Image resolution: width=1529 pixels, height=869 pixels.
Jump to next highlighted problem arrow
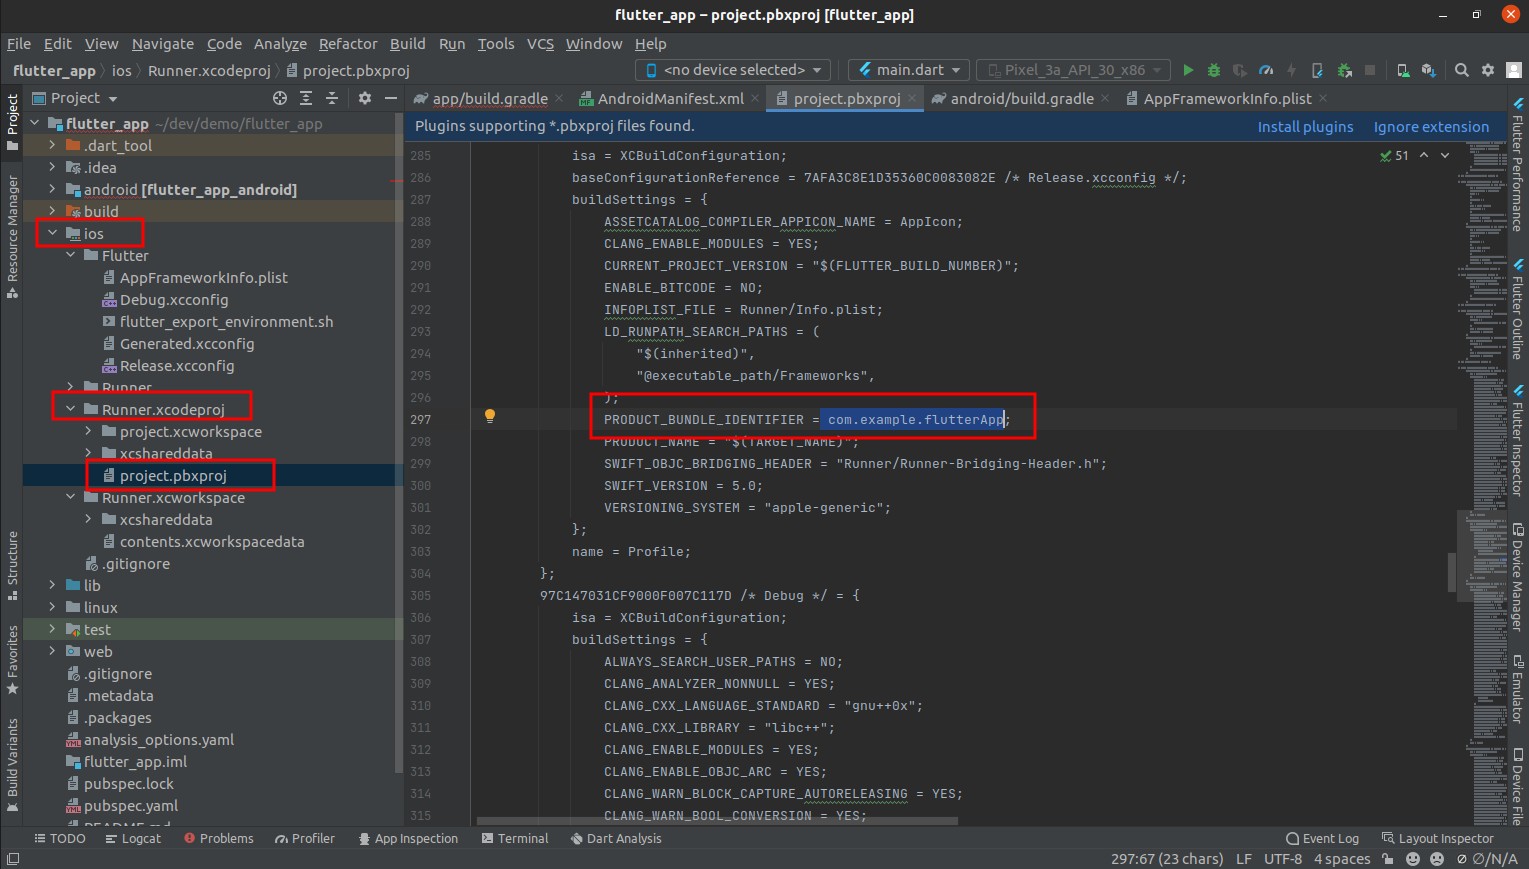pyautogui.click(x=1445, y=156)
